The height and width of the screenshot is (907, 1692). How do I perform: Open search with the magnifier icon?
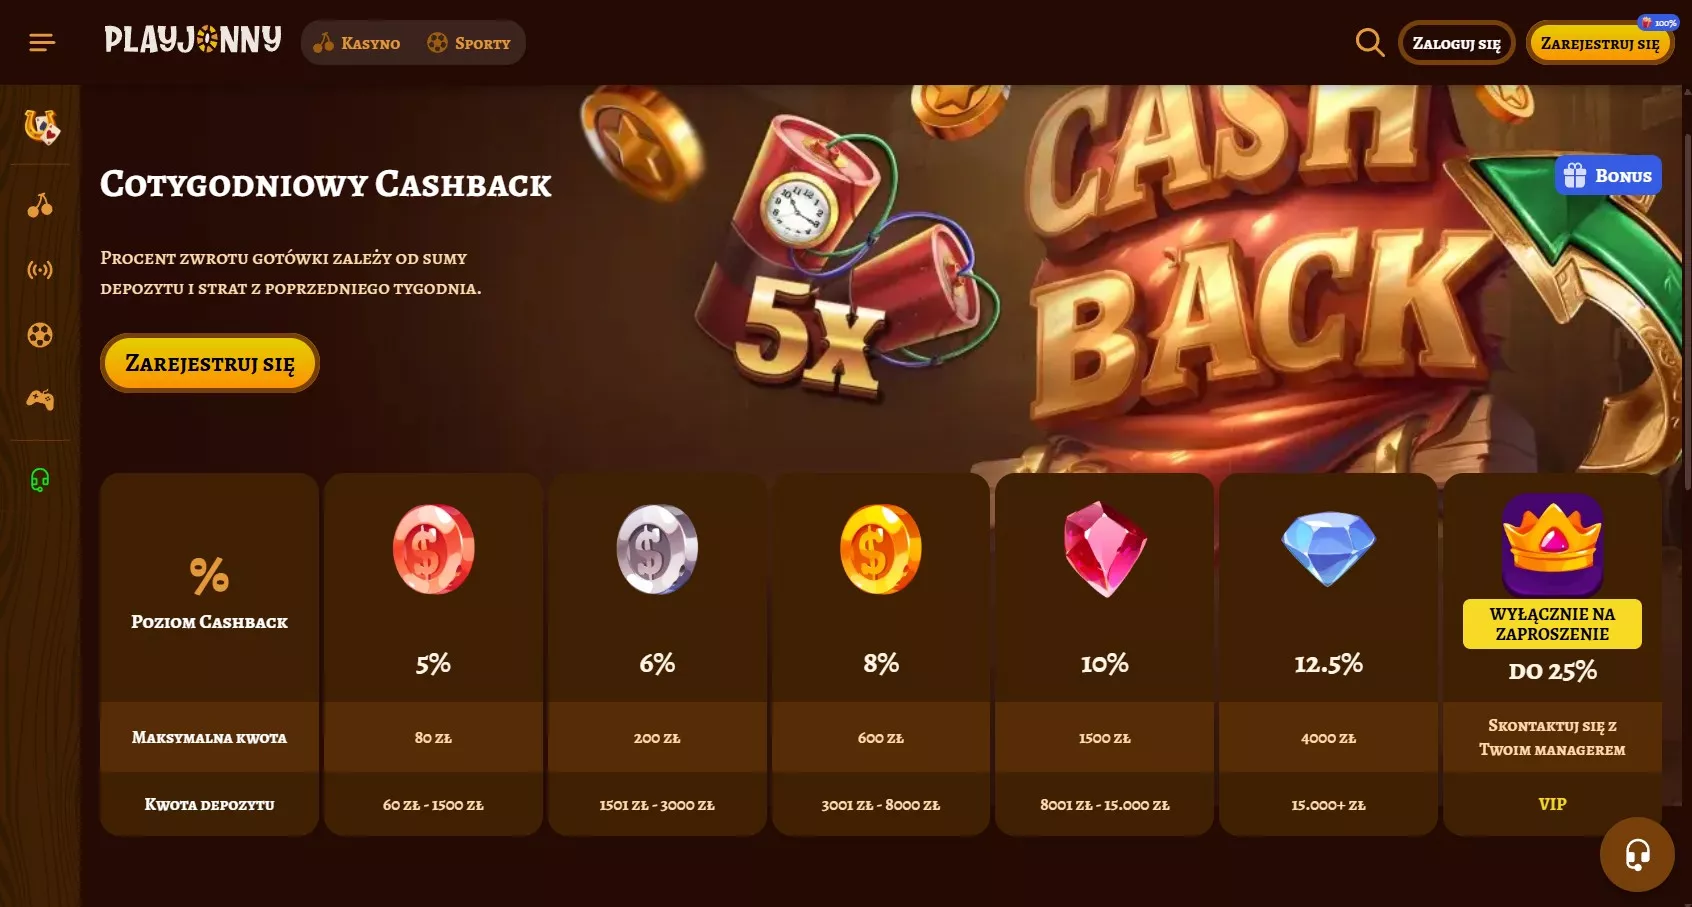click(1369, 42)
